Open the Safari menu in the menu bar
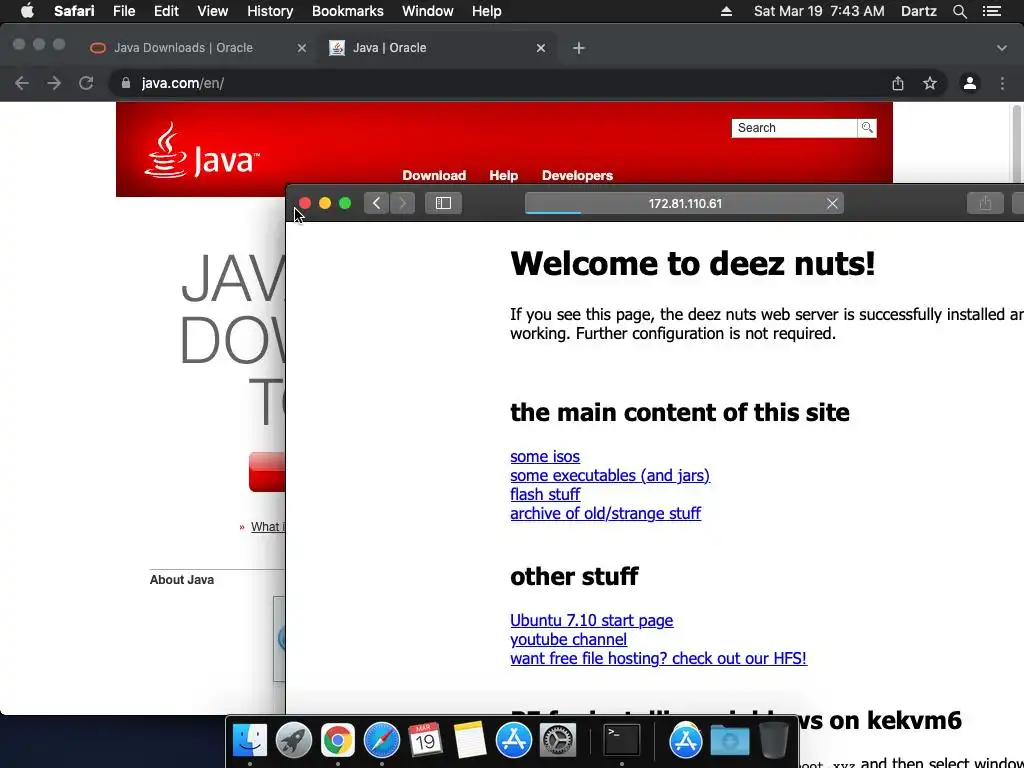This screenshot has height=768, width=1024. pos(74,11)
